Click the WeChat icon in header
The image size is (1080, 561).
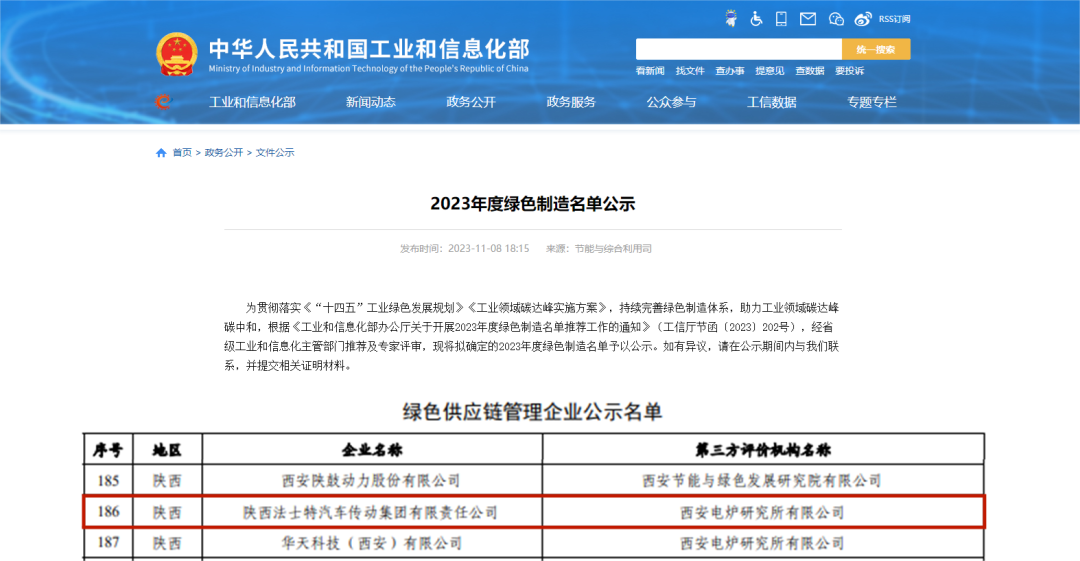pyautogui.click(x=836, y=18)
